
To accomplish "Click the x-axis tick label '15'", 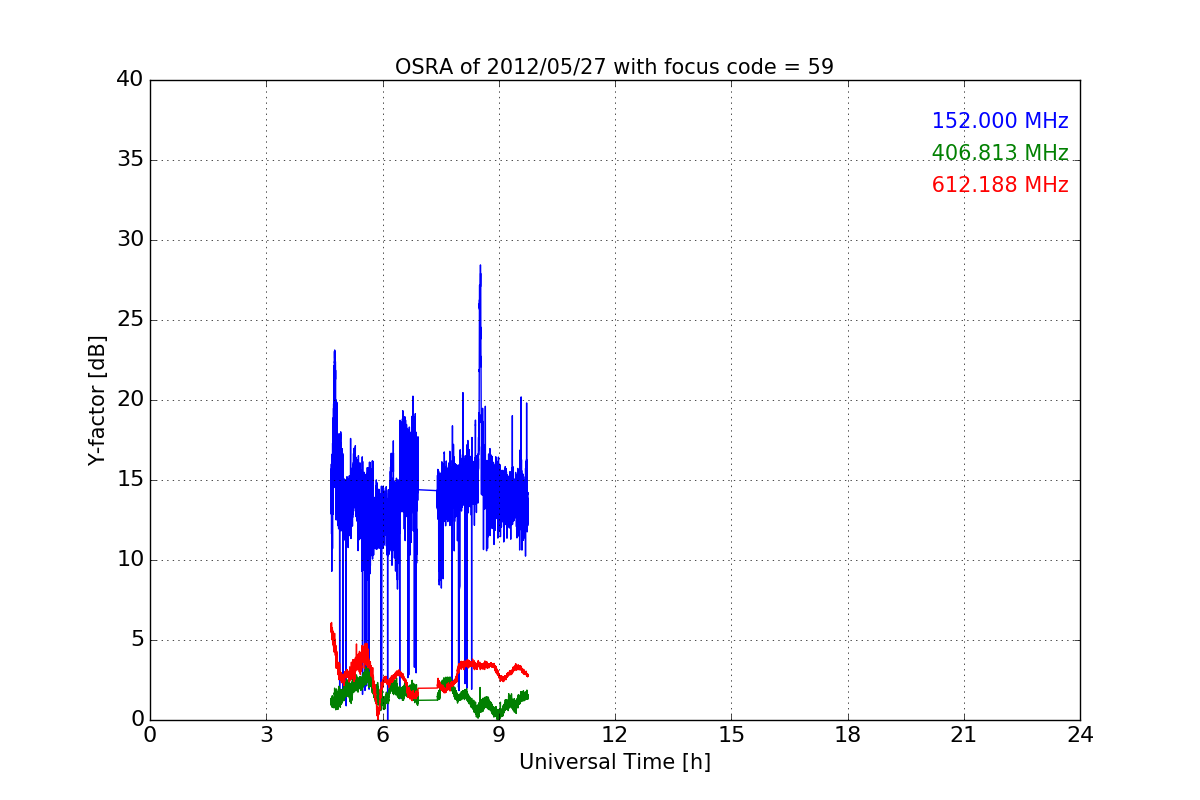I will click(731, 735).
